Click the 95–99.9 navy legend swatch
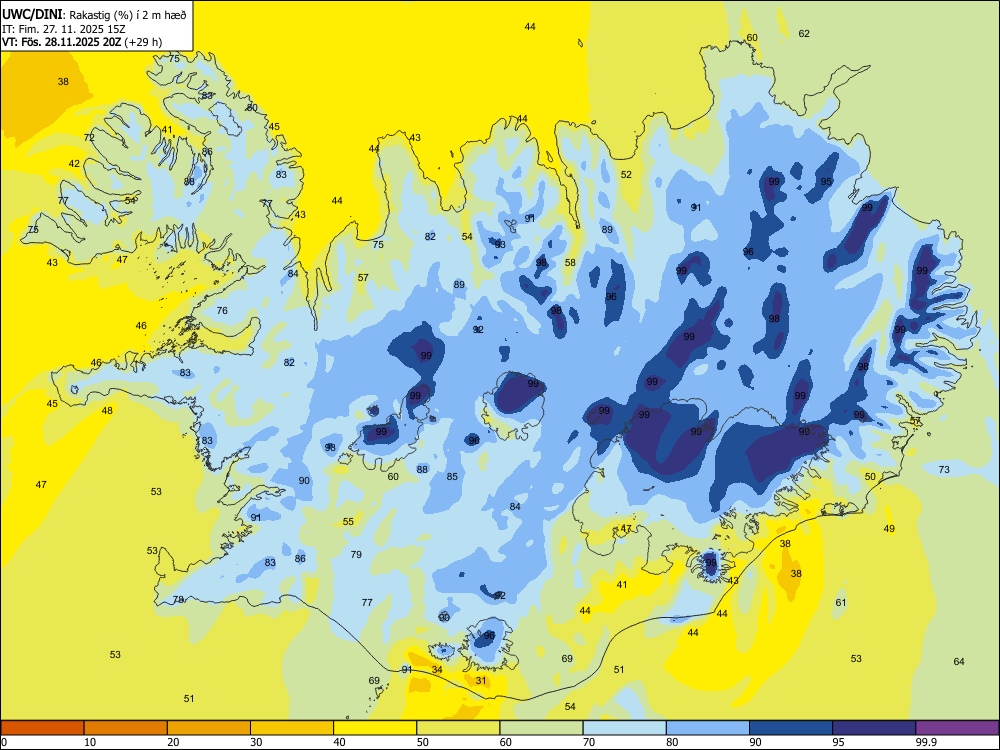The height and width of the screenshot is (750, 1000). coord(874,728)
